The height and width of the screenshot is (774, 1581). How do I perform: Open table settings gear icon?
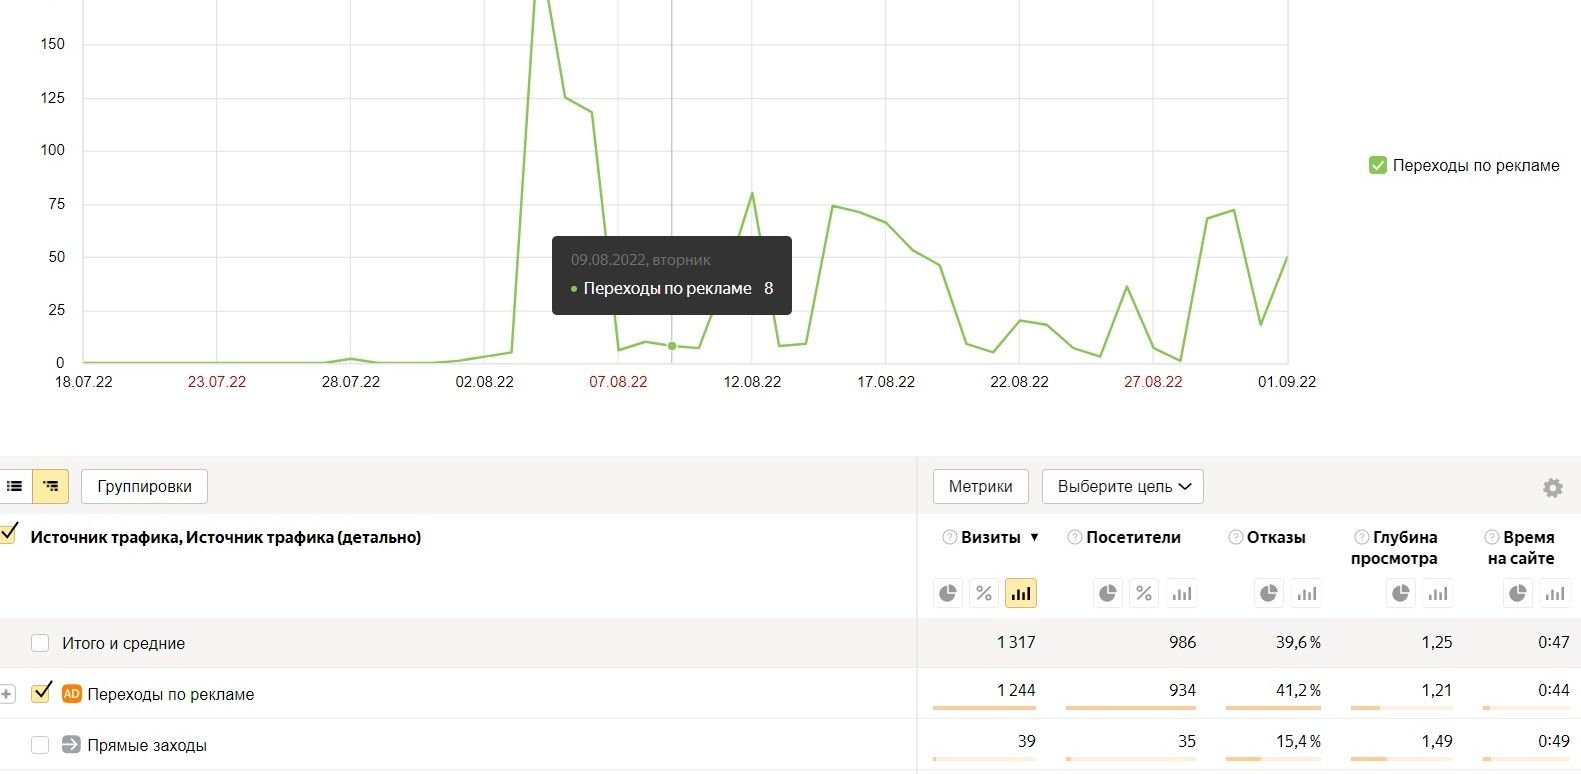coord(1552,487)
